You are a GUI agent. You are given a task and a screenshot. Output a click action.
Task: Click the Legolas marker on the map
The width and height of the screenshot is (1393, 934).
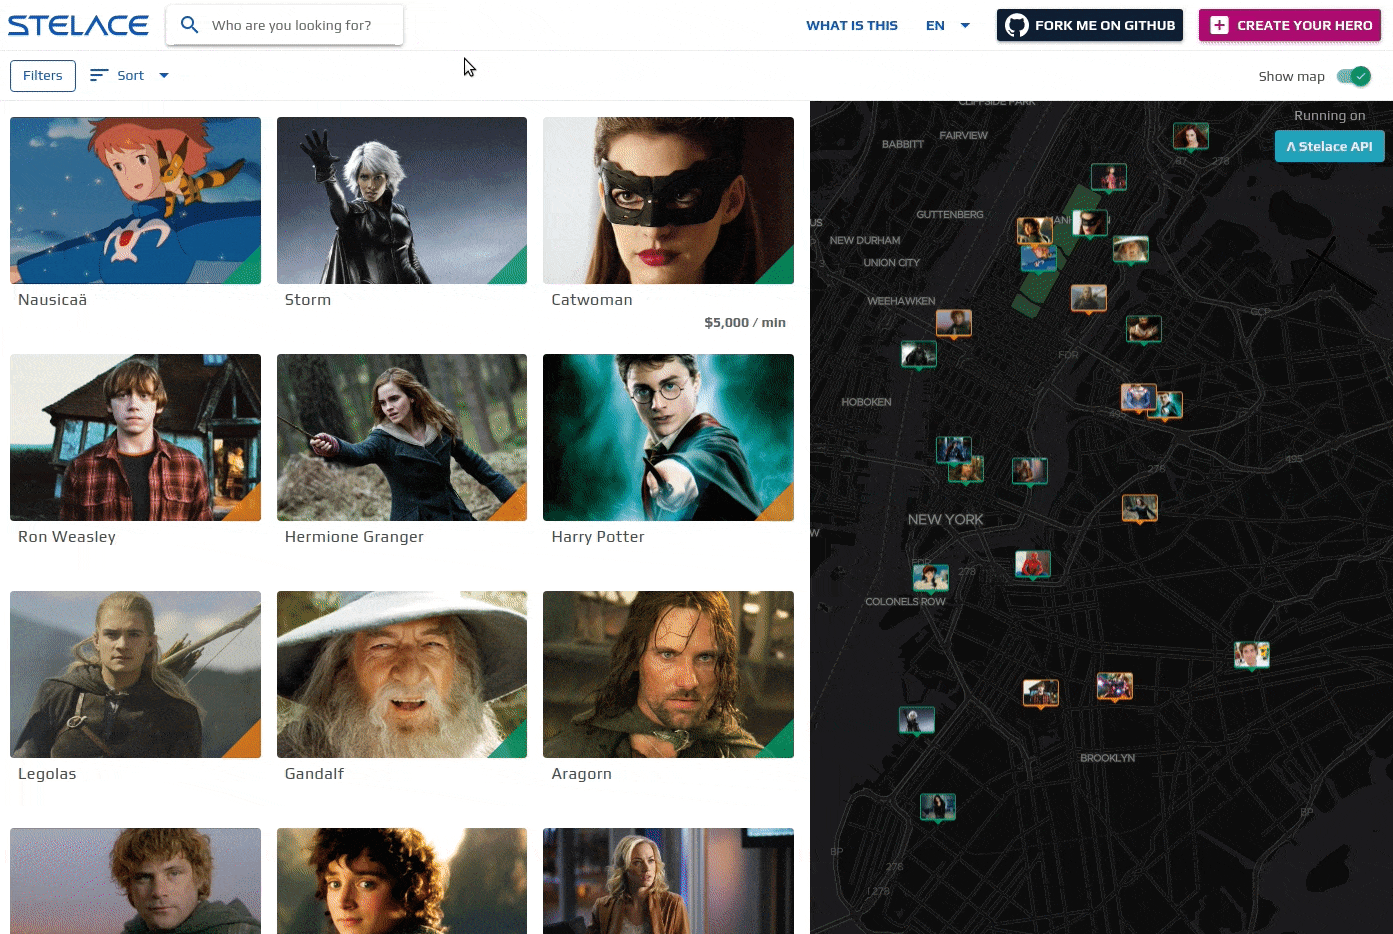(1088, 297)
